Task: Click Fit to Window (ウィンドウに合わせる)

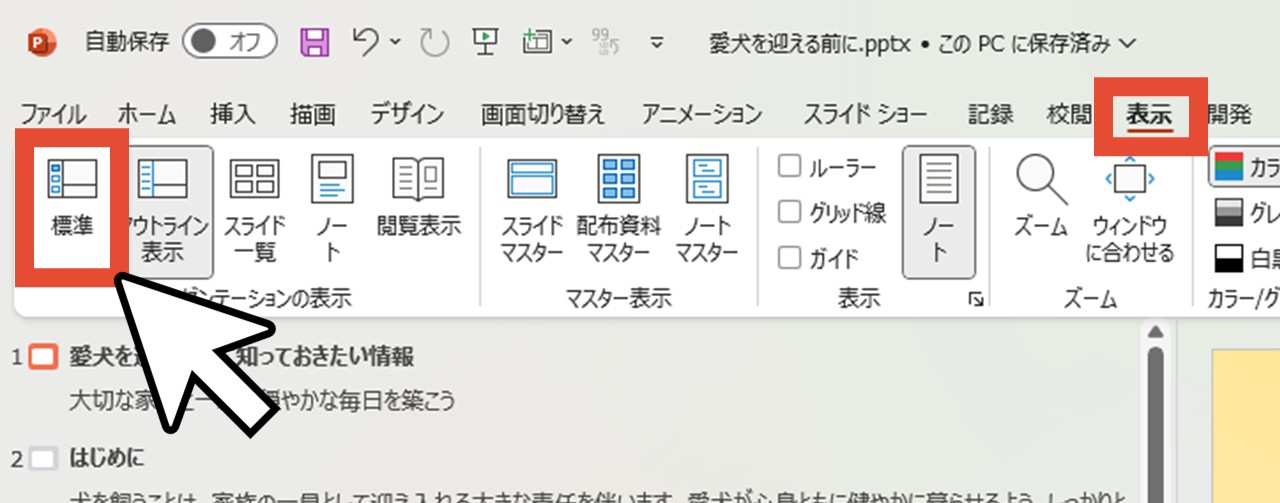Action: tap(1129, 211)
